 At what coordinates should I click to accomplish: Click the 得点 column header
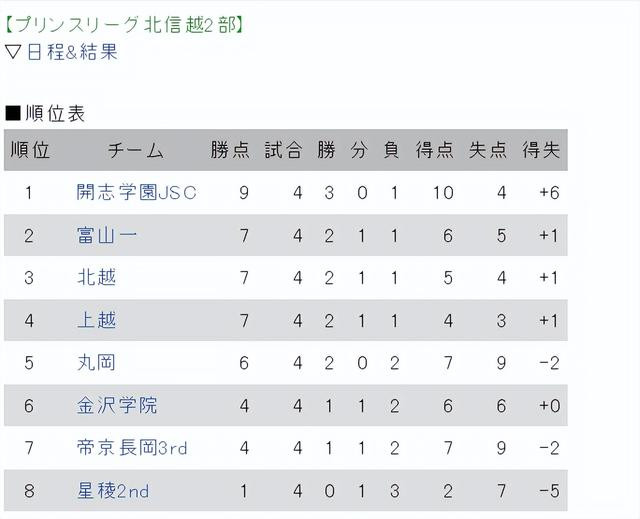click(435, 150)
